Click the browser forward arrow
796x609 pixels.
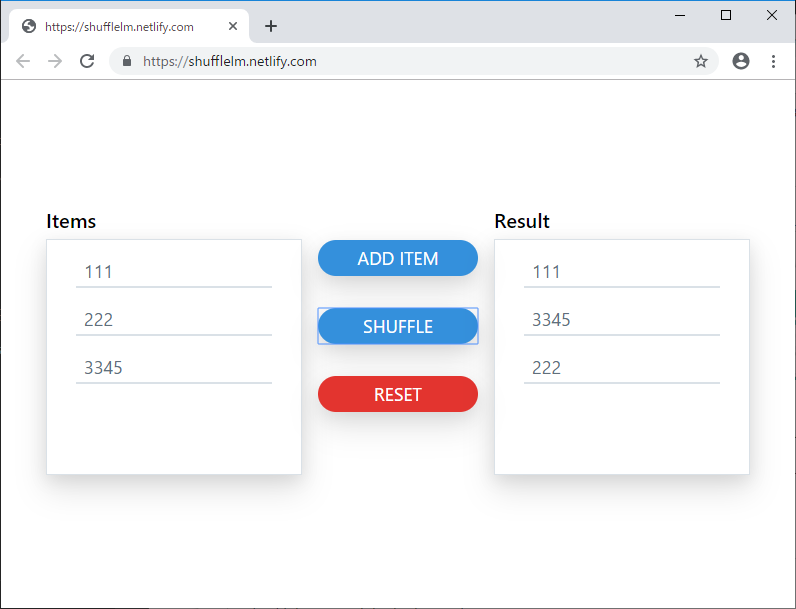pos(55,61)
